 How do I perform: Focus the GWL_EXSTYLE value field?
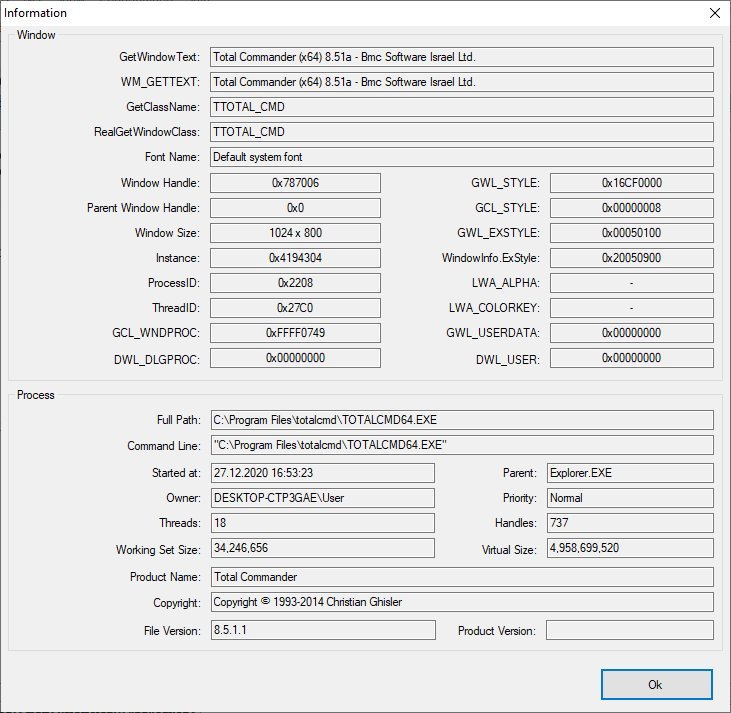point(631,233)
